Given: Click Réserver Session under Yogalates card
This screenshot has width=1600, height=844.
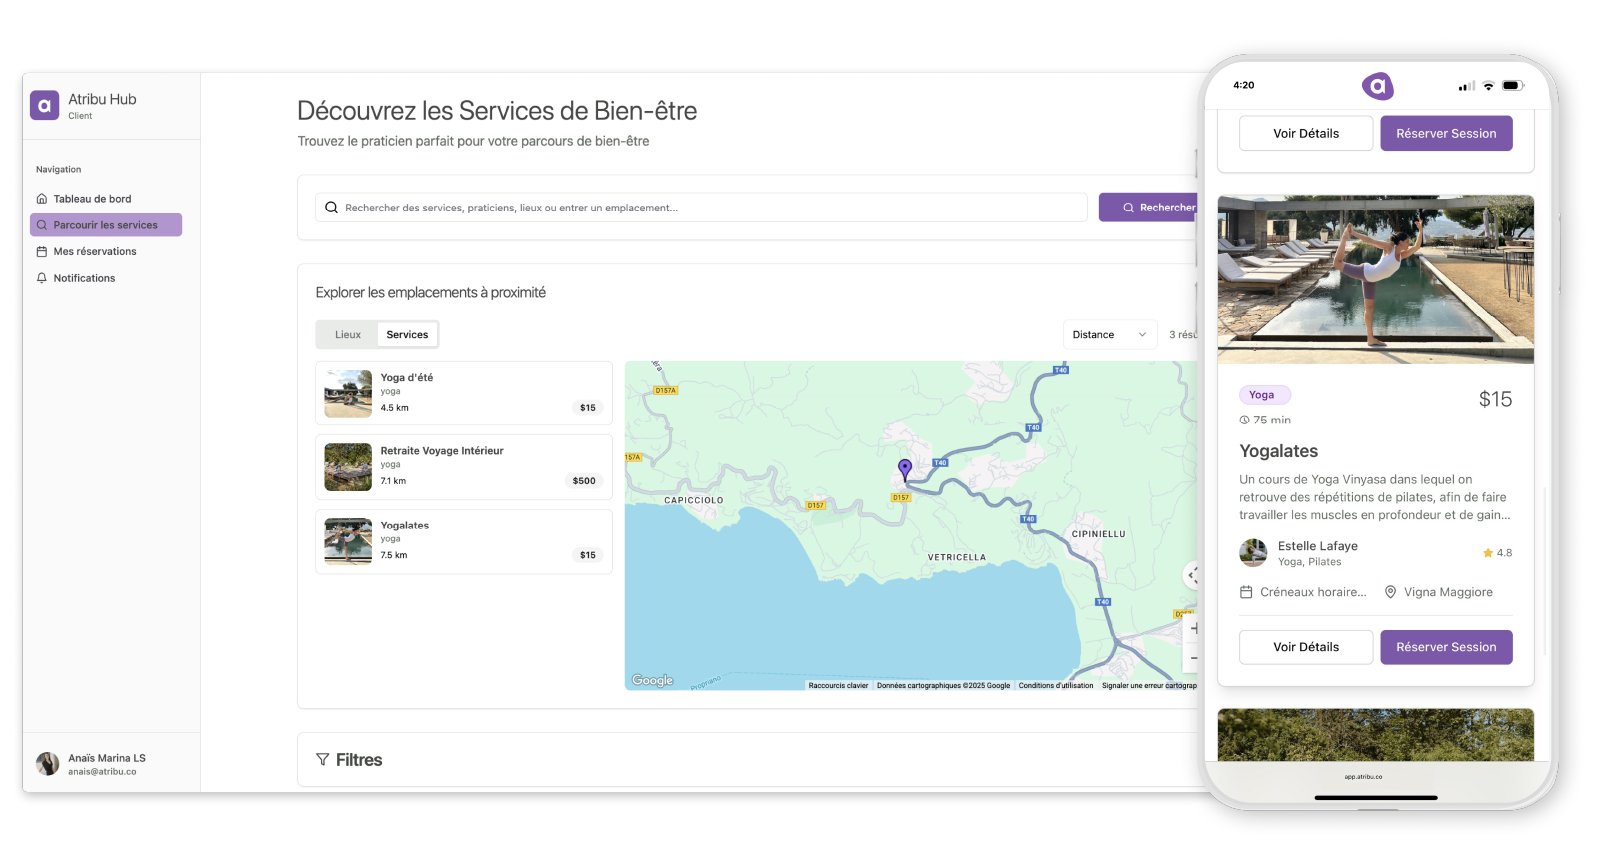Looking at the screenshot, I should point(1446,647).
